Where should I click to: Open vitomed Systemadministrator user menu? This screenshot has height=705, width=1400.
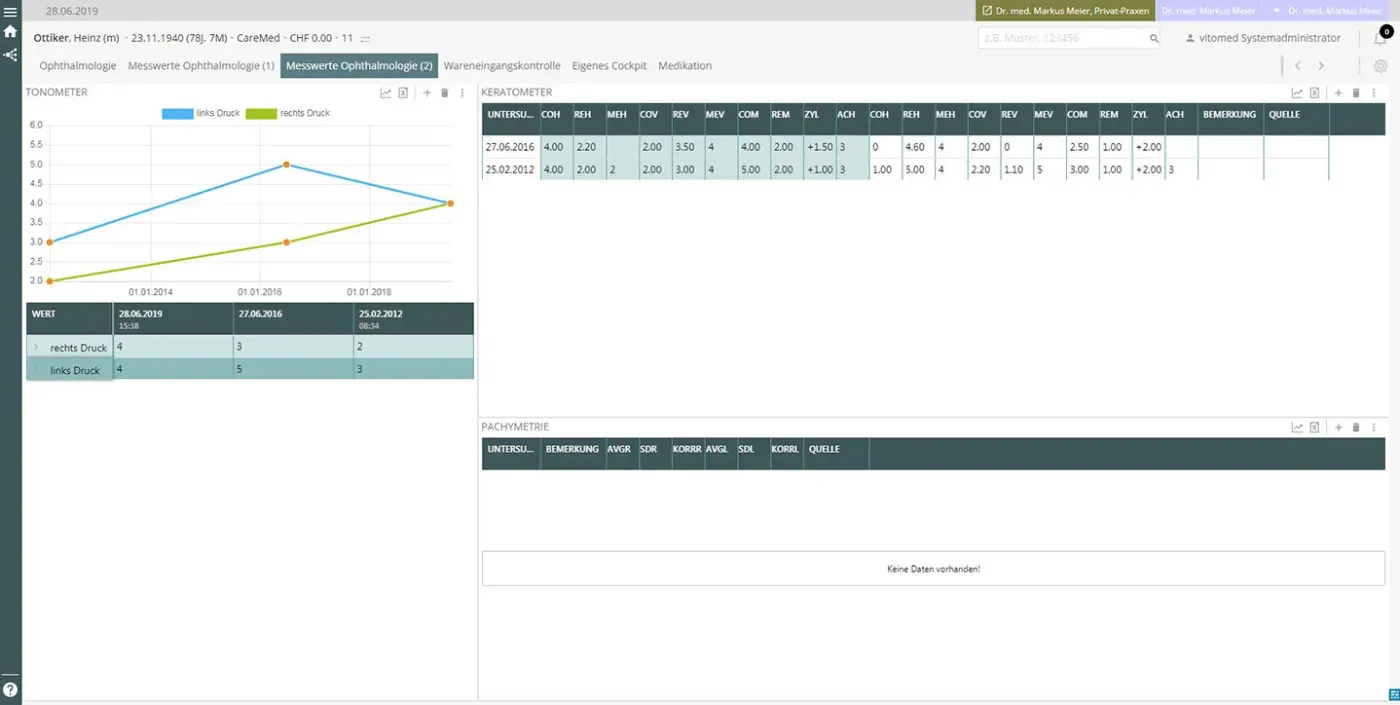(x=1263, y=38)
